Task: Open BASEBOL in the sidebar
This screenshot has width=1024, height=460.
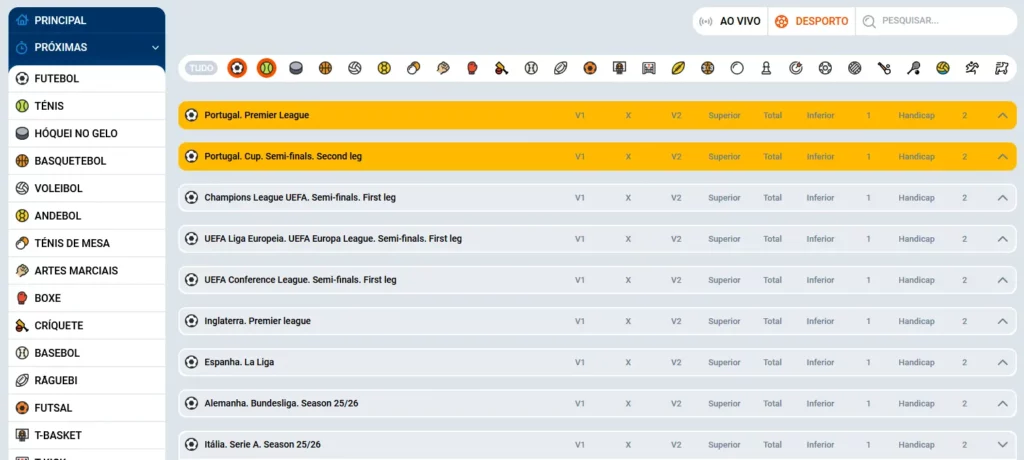Action: [x=86, y=353]
